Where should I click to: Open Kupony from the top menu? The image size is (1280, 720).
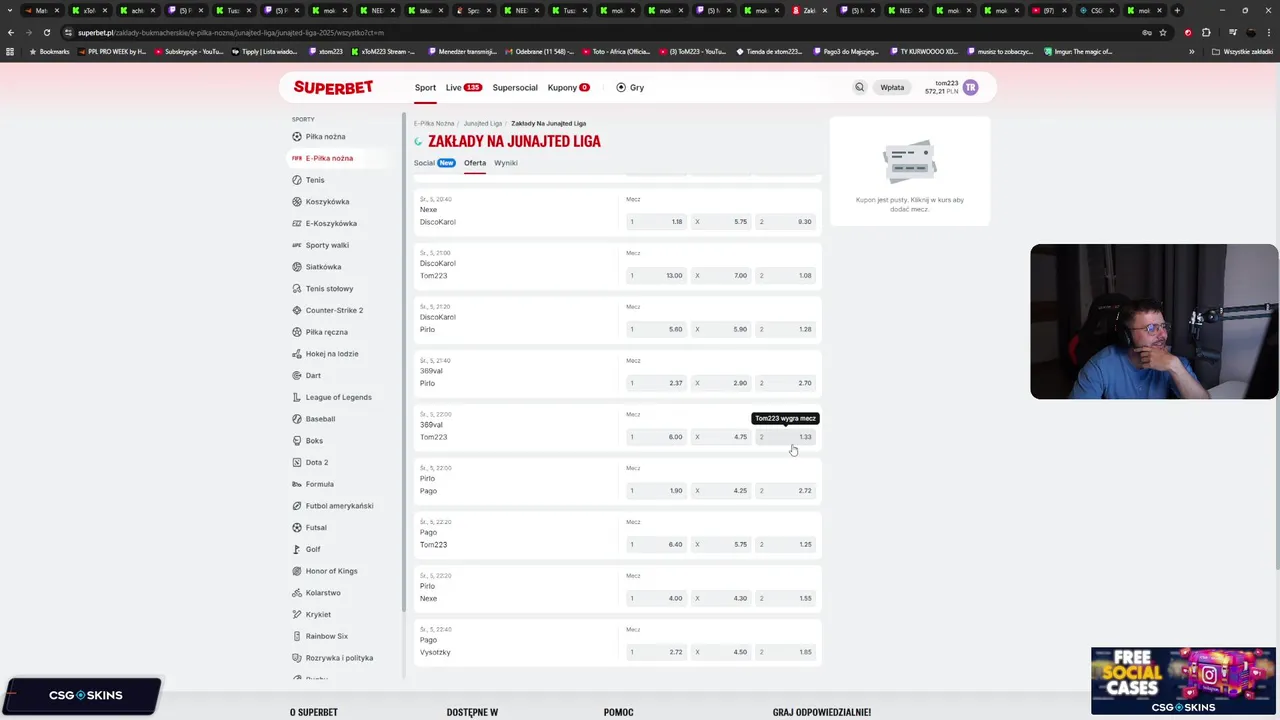coord(568,87)
